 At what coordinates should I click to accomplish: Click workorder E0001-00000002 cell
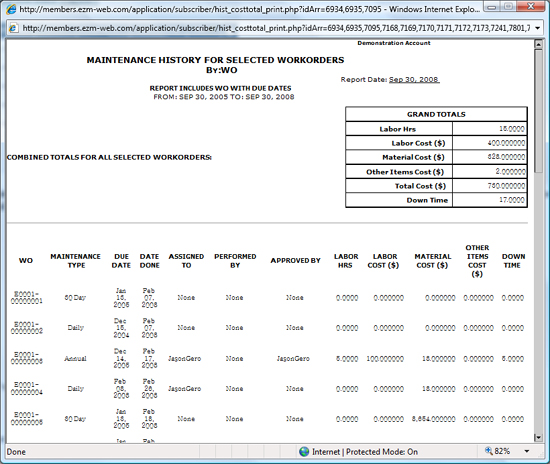click(27, 328)
